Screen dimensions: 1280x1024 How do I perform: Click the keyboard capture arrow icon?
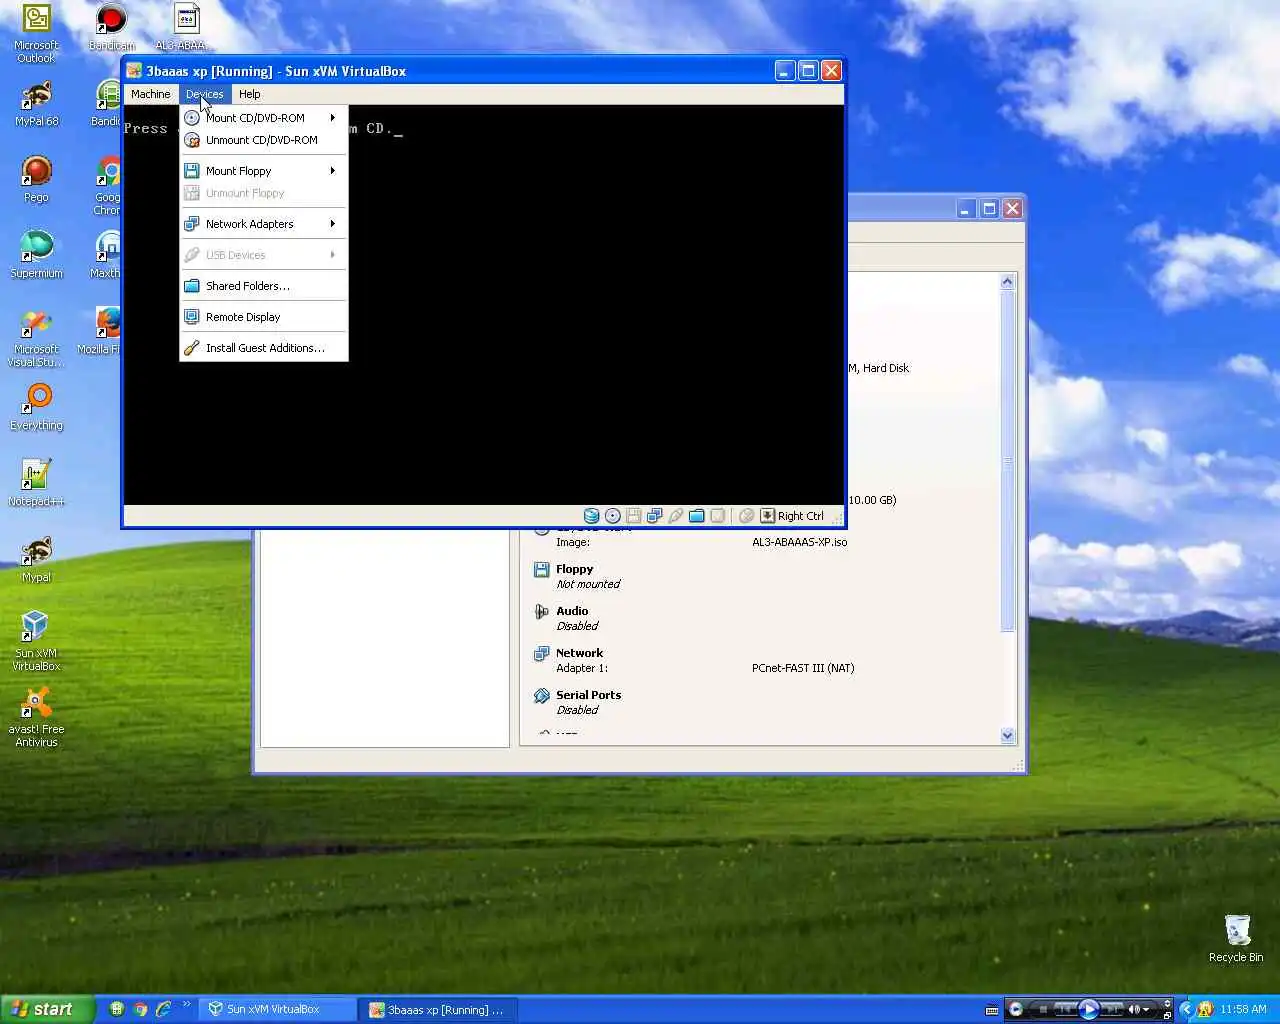coord(767,516)
